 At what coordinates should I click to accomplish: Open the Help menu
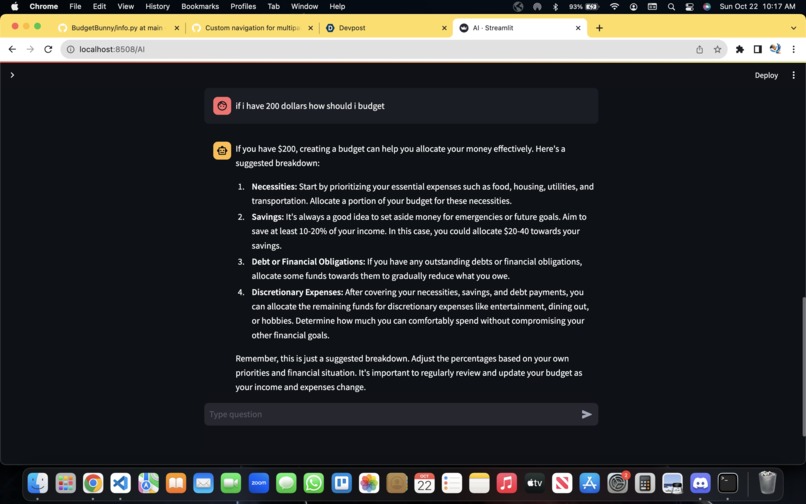337,7
